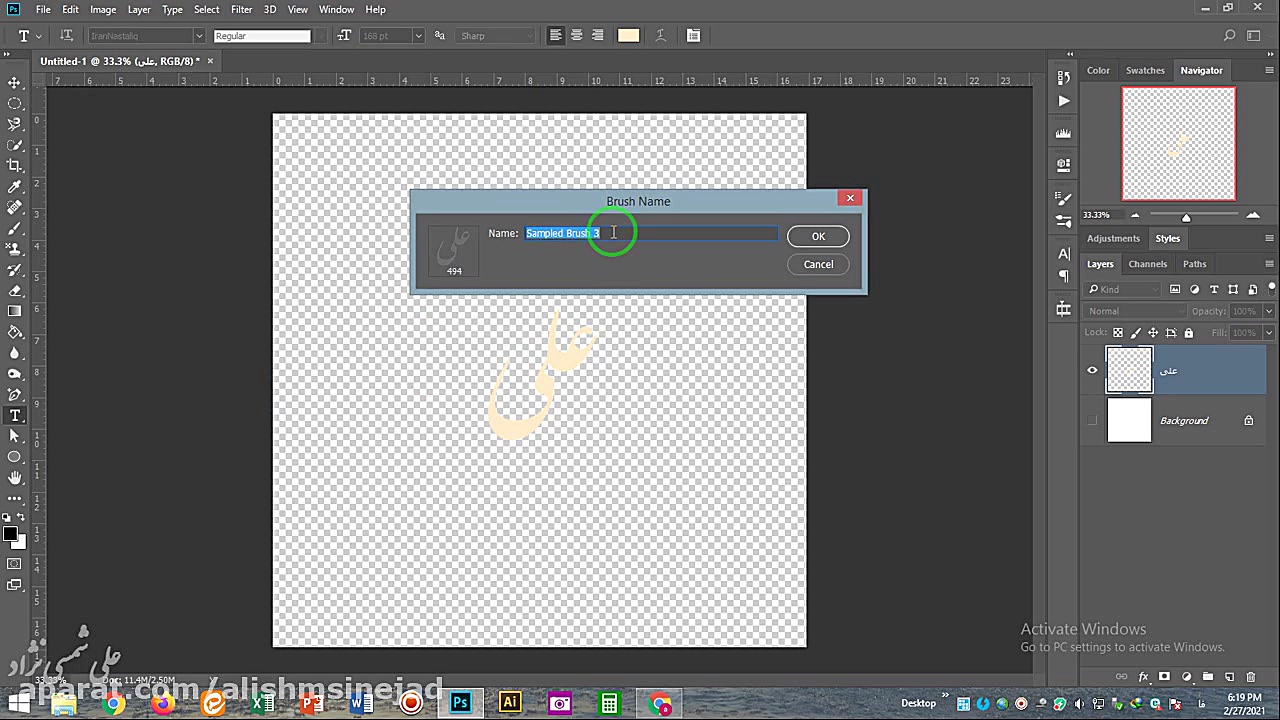Click the Photoshop icon in the taskbar

click(x=460, y=703)
